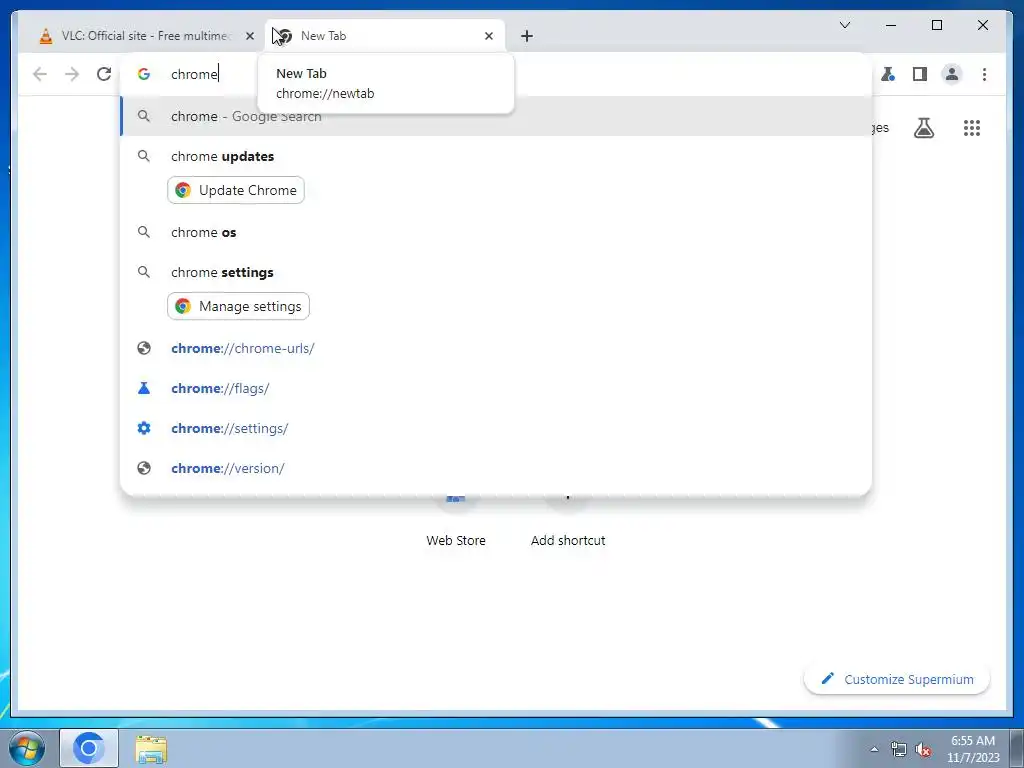Viewport: 1024px width, 768px height.
Task: Choose the chrome updates suggestion
Action: [496, 156]
